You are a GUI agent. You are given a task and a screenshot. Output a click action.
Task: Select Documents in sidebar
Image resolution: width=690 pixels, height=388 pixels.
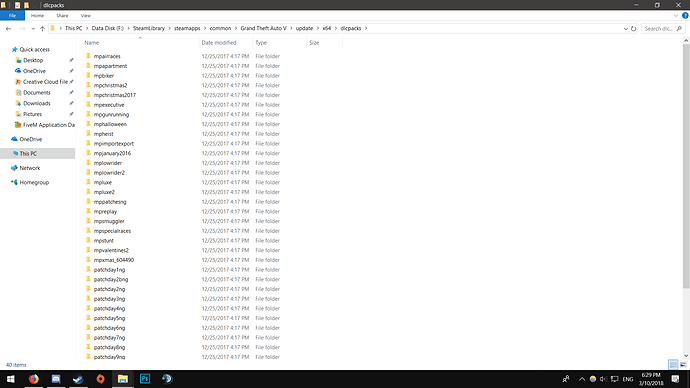[x=37, y=93]
